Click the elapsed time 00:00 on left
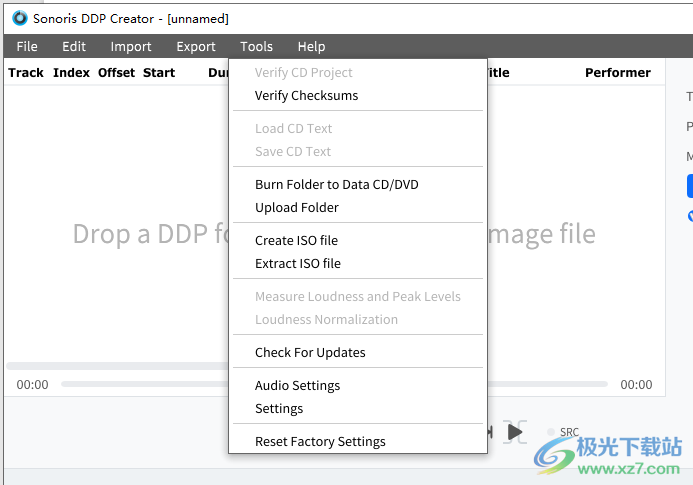Viewport: 693px width, 485px height. point(32,385)
